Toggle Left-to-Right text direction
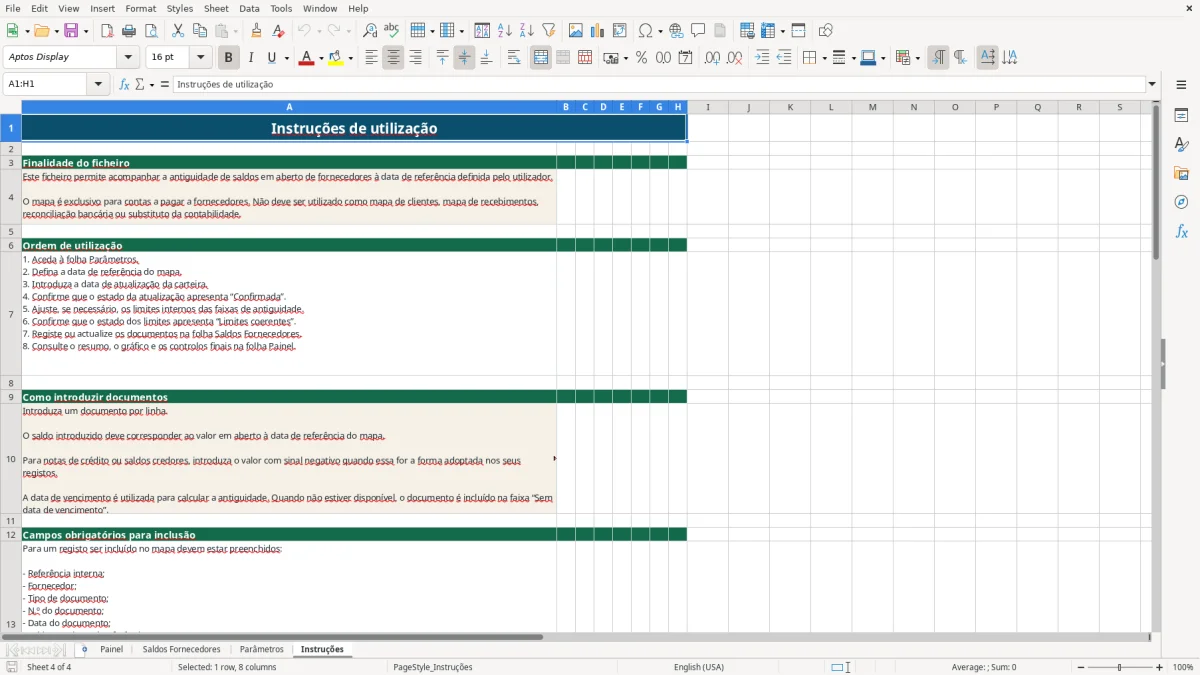1200x675 pixels. [x=938, y=58]
